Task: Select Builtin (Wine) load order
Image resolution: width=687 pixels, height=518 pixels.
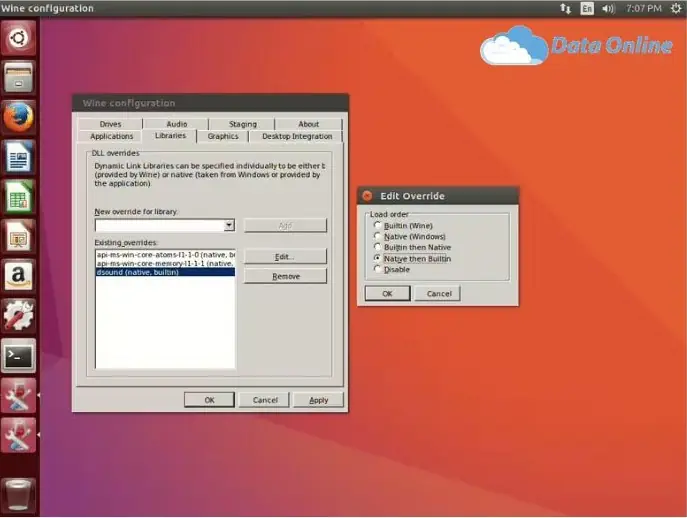Action: [x=404, y=225]
